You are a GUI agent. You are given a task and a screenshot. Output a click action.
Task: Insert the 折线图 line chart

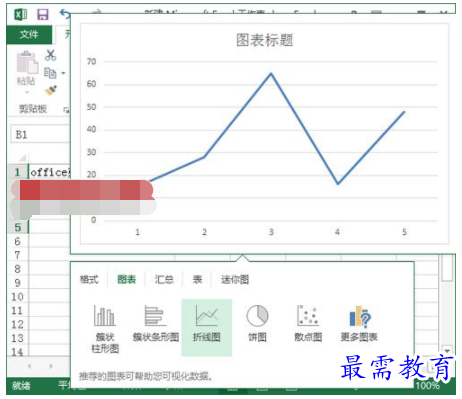[x=207, y=327]
